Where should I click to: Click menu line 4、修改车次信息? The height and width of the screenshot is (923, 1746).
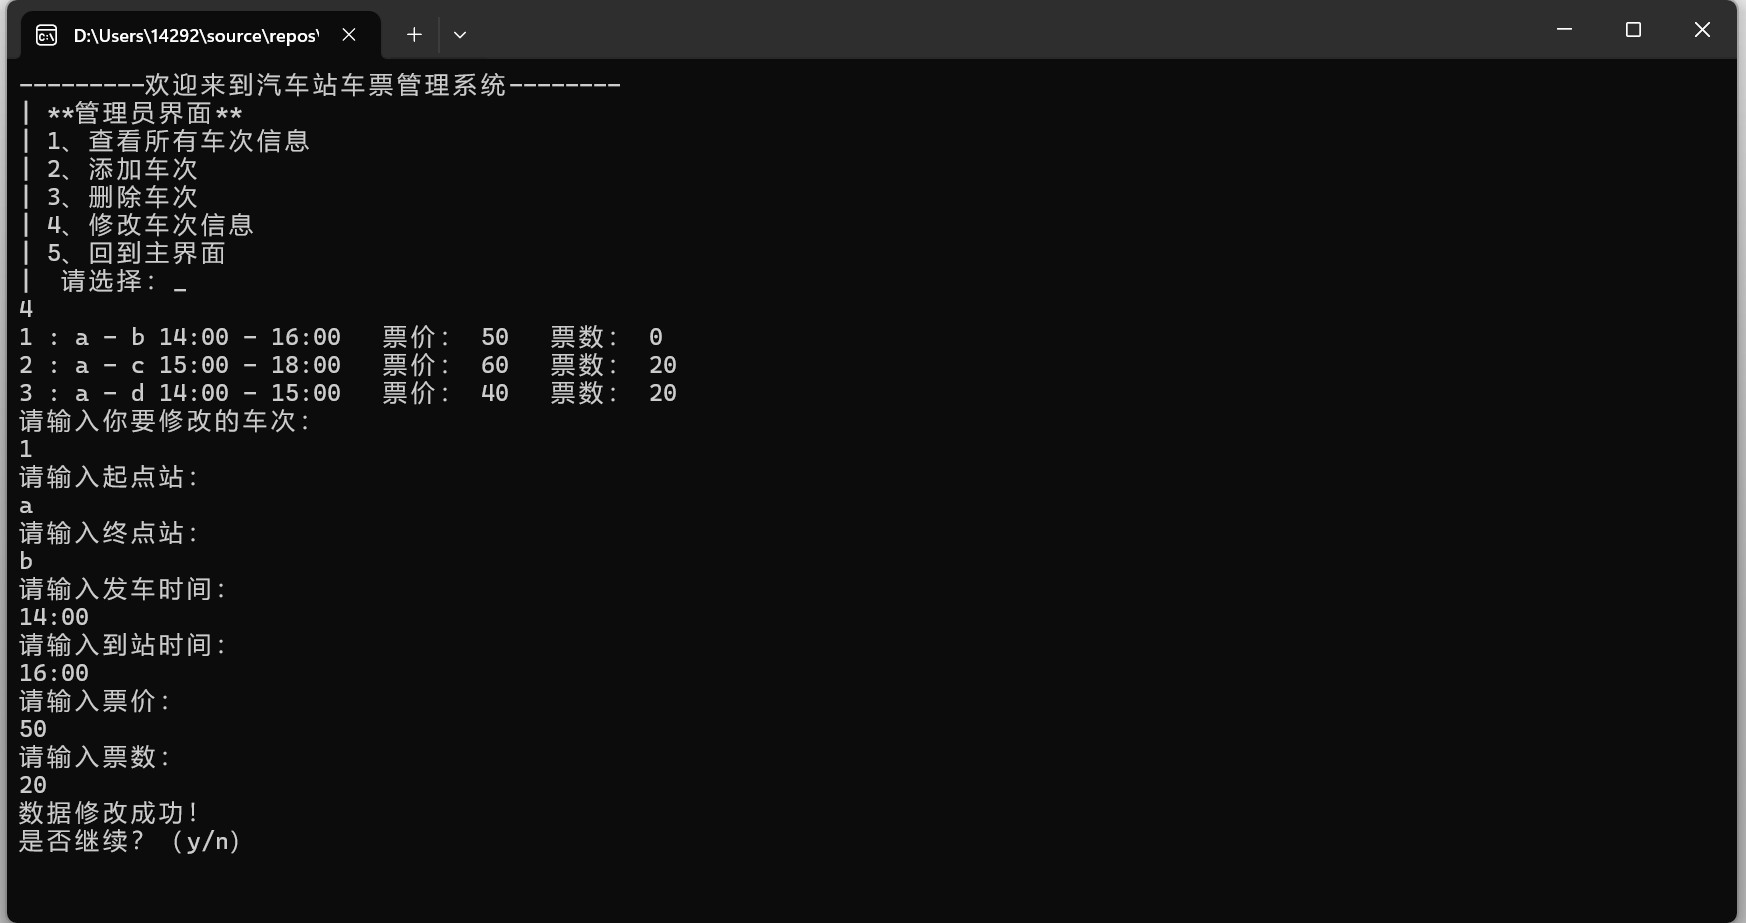pos(150,225)
